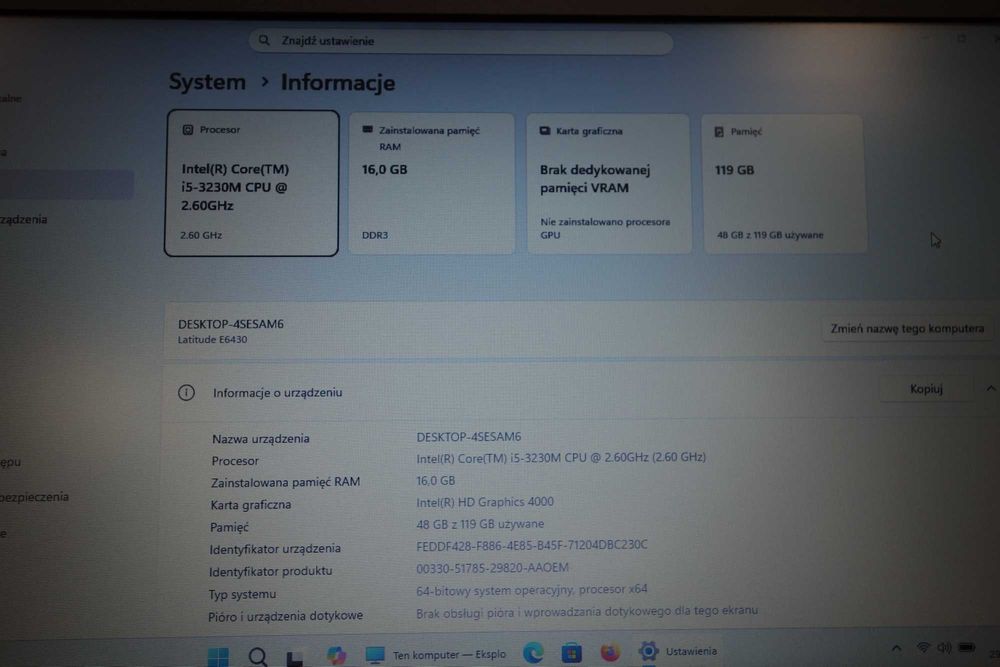Screen dimensions: 1000x667
Task: Click the Karta graficzna card icon
Action: 544,131
